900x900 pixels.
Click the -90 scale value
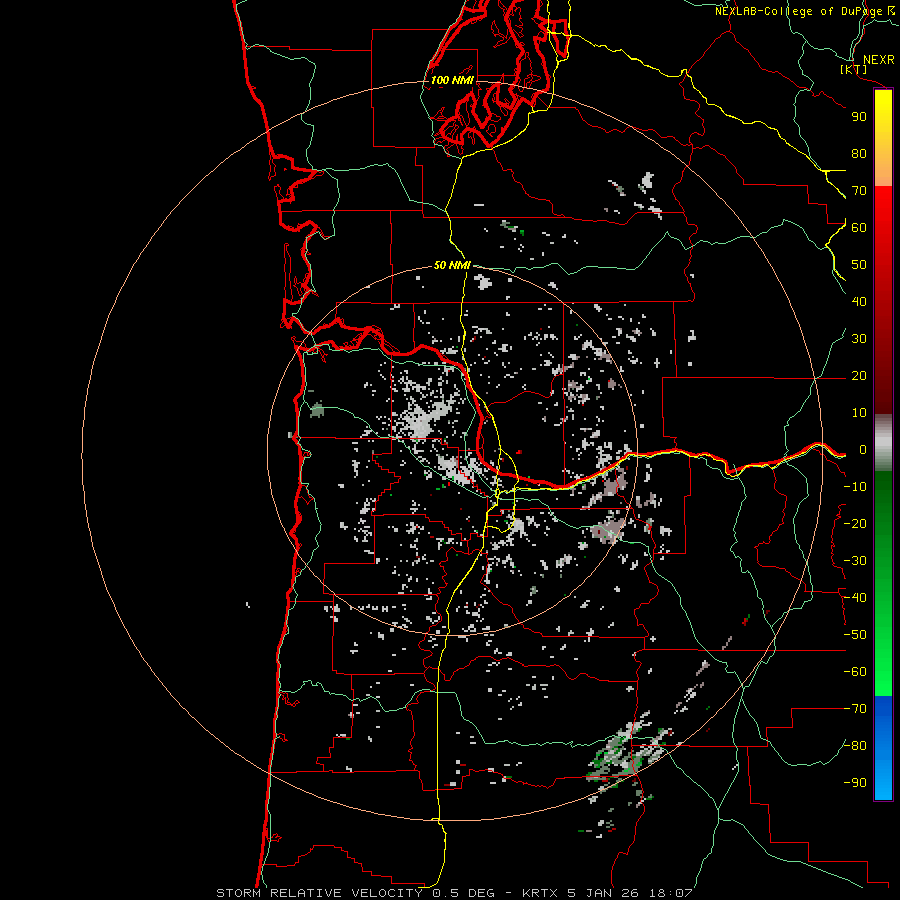click(855, 783)
